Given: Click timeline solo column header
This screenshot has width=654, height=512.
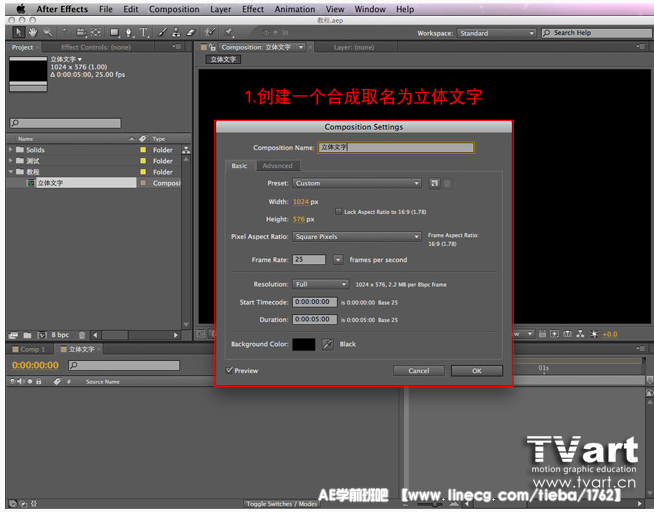Looking at the screenshot, I should pos(30,381).
